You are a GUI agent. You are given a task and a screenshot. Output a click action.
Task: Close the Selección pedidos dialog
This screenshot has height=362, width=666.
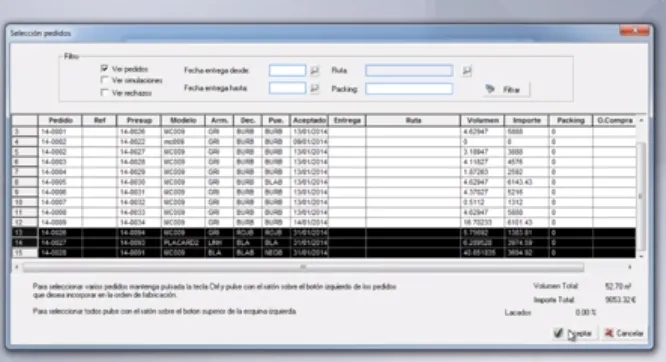point(634,31)
